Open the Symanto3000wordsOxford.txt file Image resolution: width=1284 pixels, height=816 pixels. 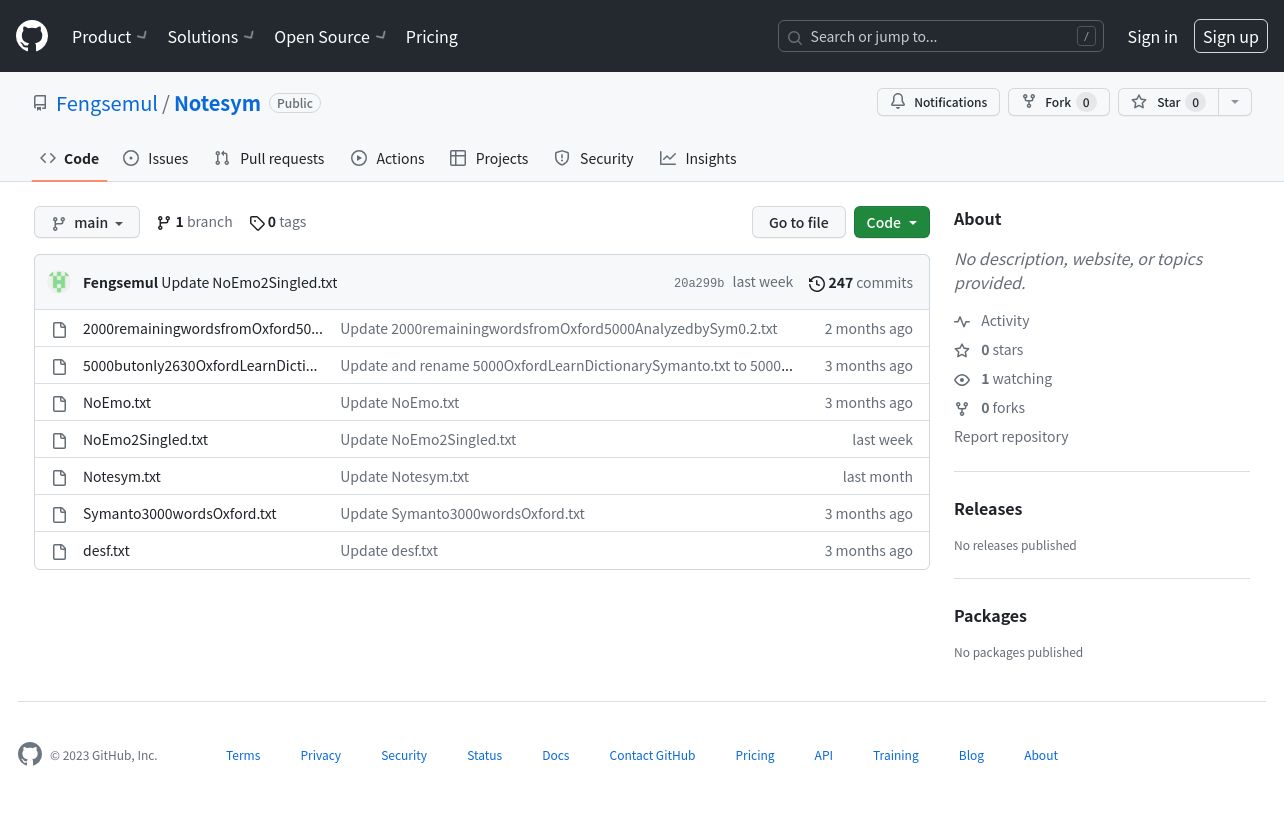pyautogui.click(x=180, y=514)
